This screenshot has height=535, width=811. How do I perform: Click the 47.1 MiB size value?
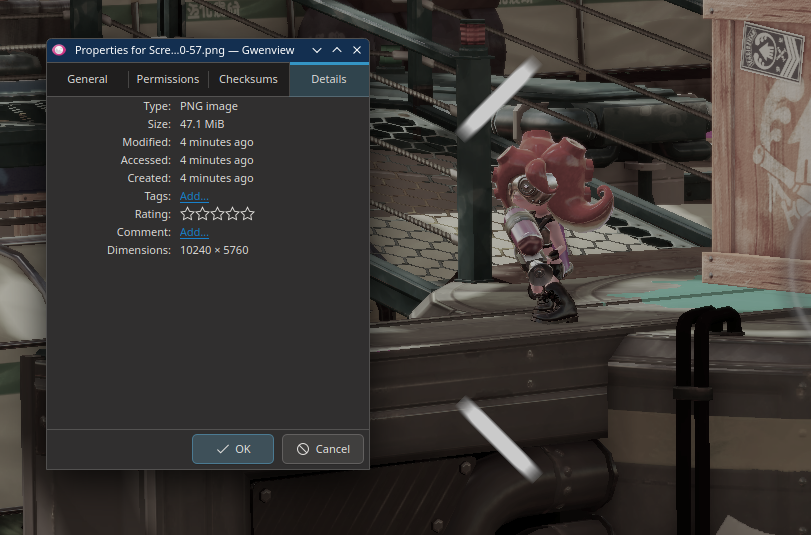click(x=202, y=124)
